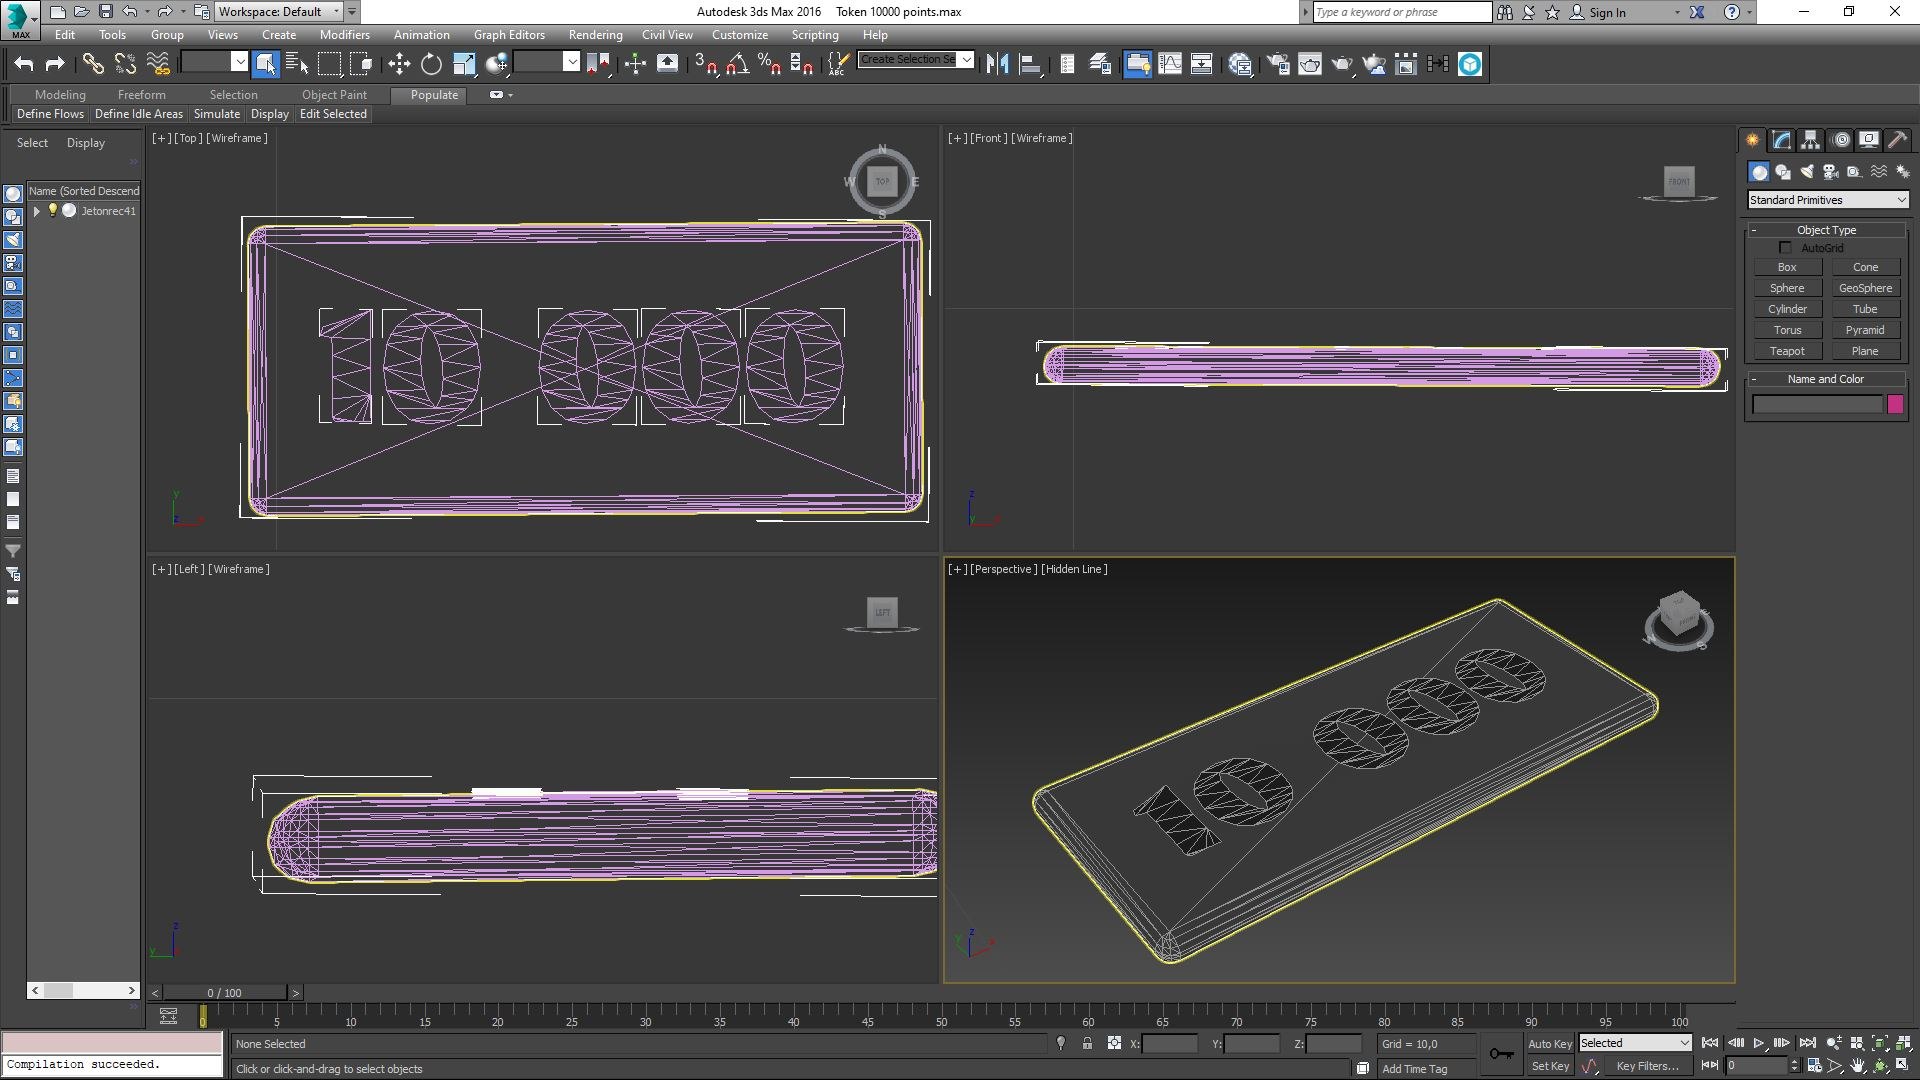Screen dimensions: 1920x1080
Task: Collapse the Object Type rollout
Action: point(1826,230)
